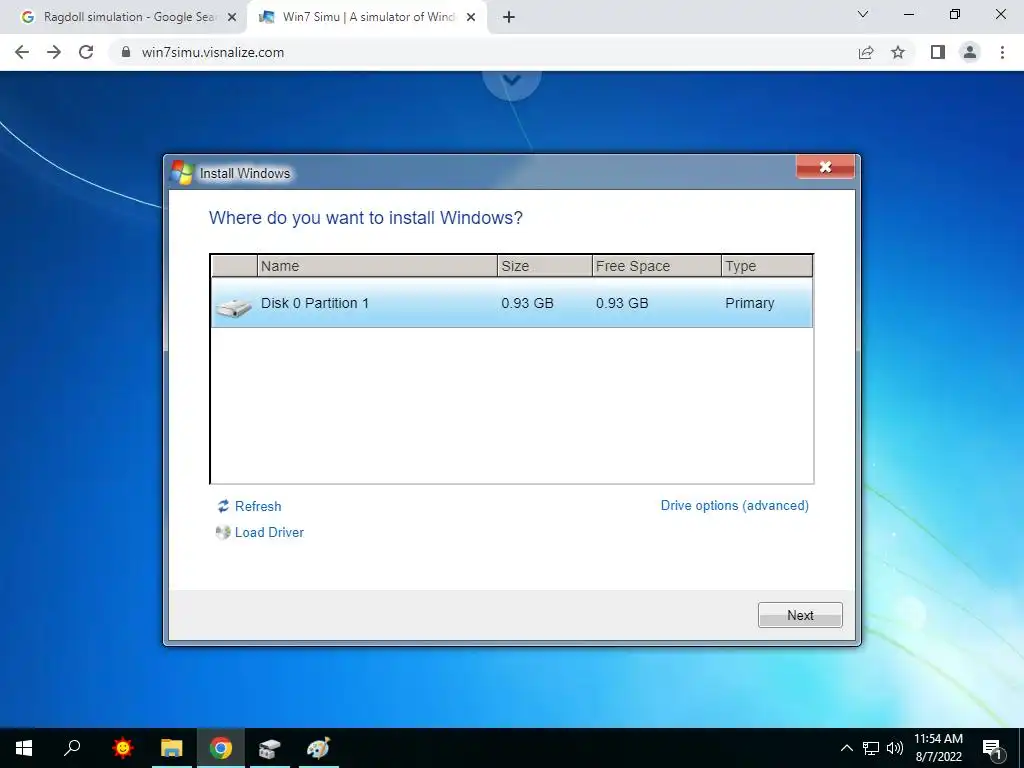Viewport: 1024px width, 768px height.
Task: Open the browser side panel
Action: [938, 52]
